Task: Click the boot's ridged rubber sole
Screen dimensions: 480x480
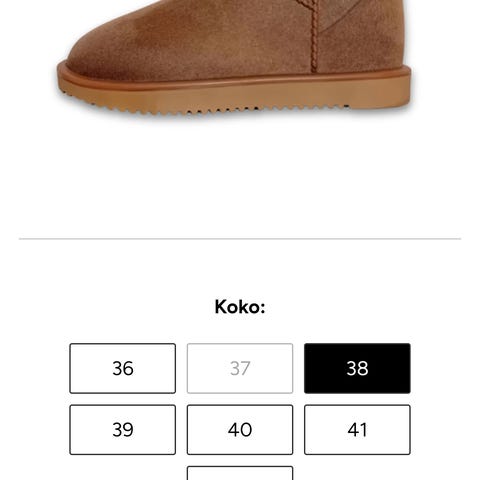Action: [233, 95]
